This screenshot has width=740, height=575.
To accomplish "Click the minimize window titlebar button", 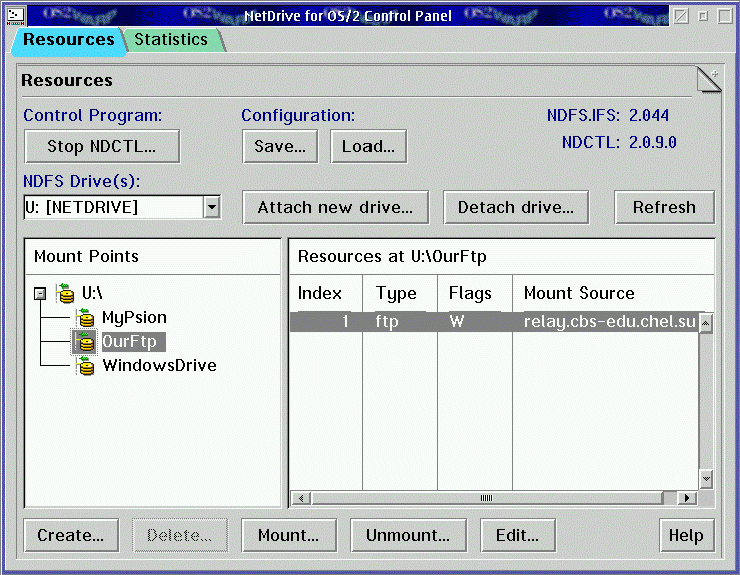I will 703,16.
